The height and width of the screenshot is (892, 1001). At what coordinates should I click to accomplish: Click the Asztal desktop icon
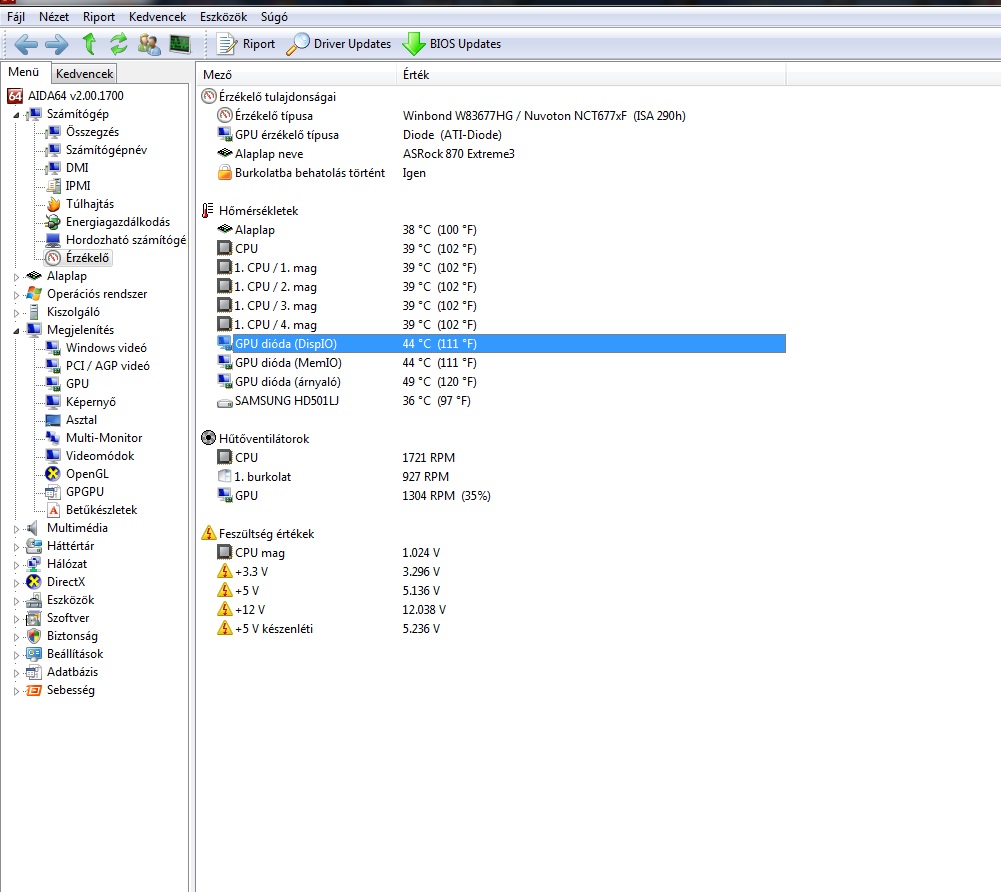[53, 420]
